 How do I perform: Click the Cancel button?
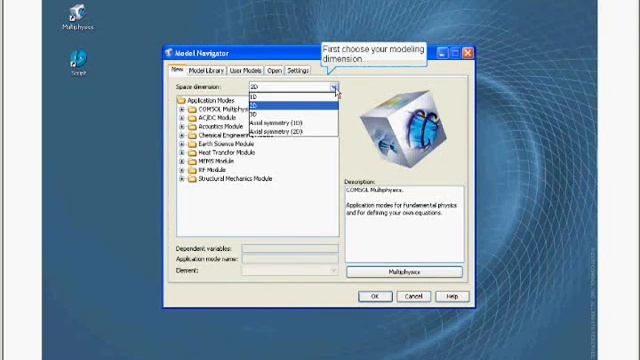click(413, 296)
